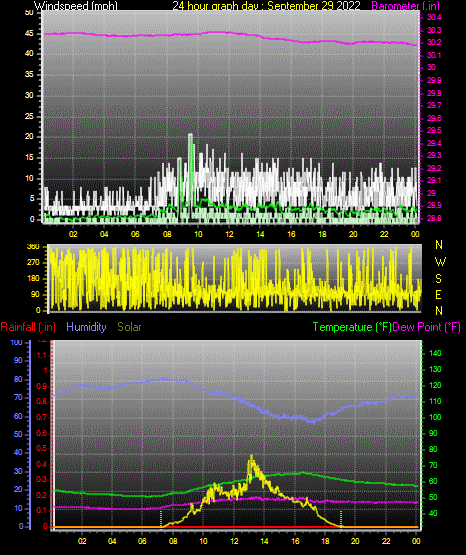466x555 pixels.
Task: Click the 'Temperature (°F)' legend label
Action: [x=352, y=327]
